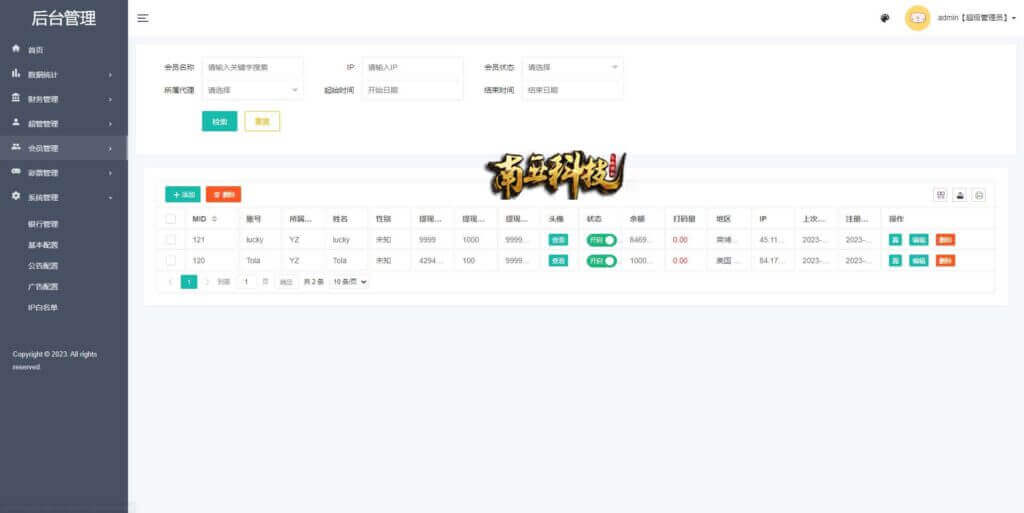This screenshot has width=1024, height=513.
Task: Focus the 会员名称 keyword search field
Action: pyautogui.click(x=253, y=67)
